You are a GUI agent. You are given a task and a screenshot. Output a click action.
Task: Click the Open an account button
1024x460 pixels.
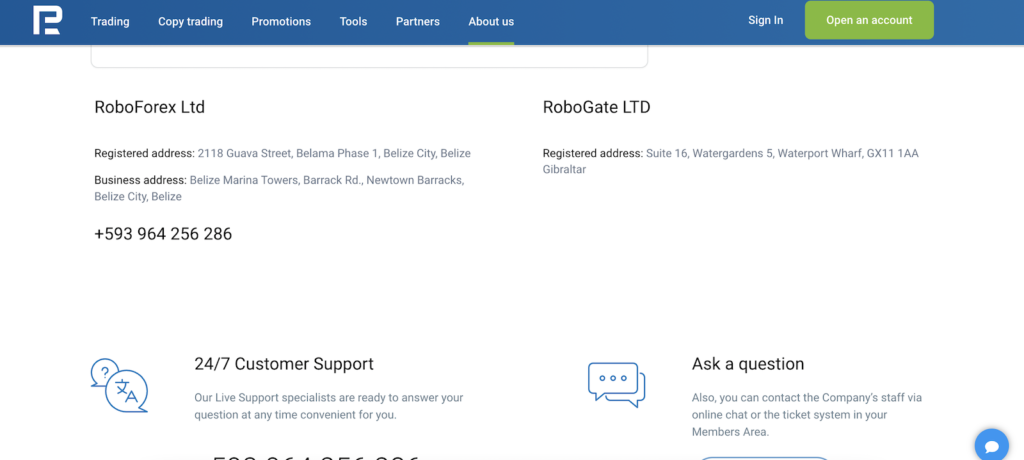[869, 20]
